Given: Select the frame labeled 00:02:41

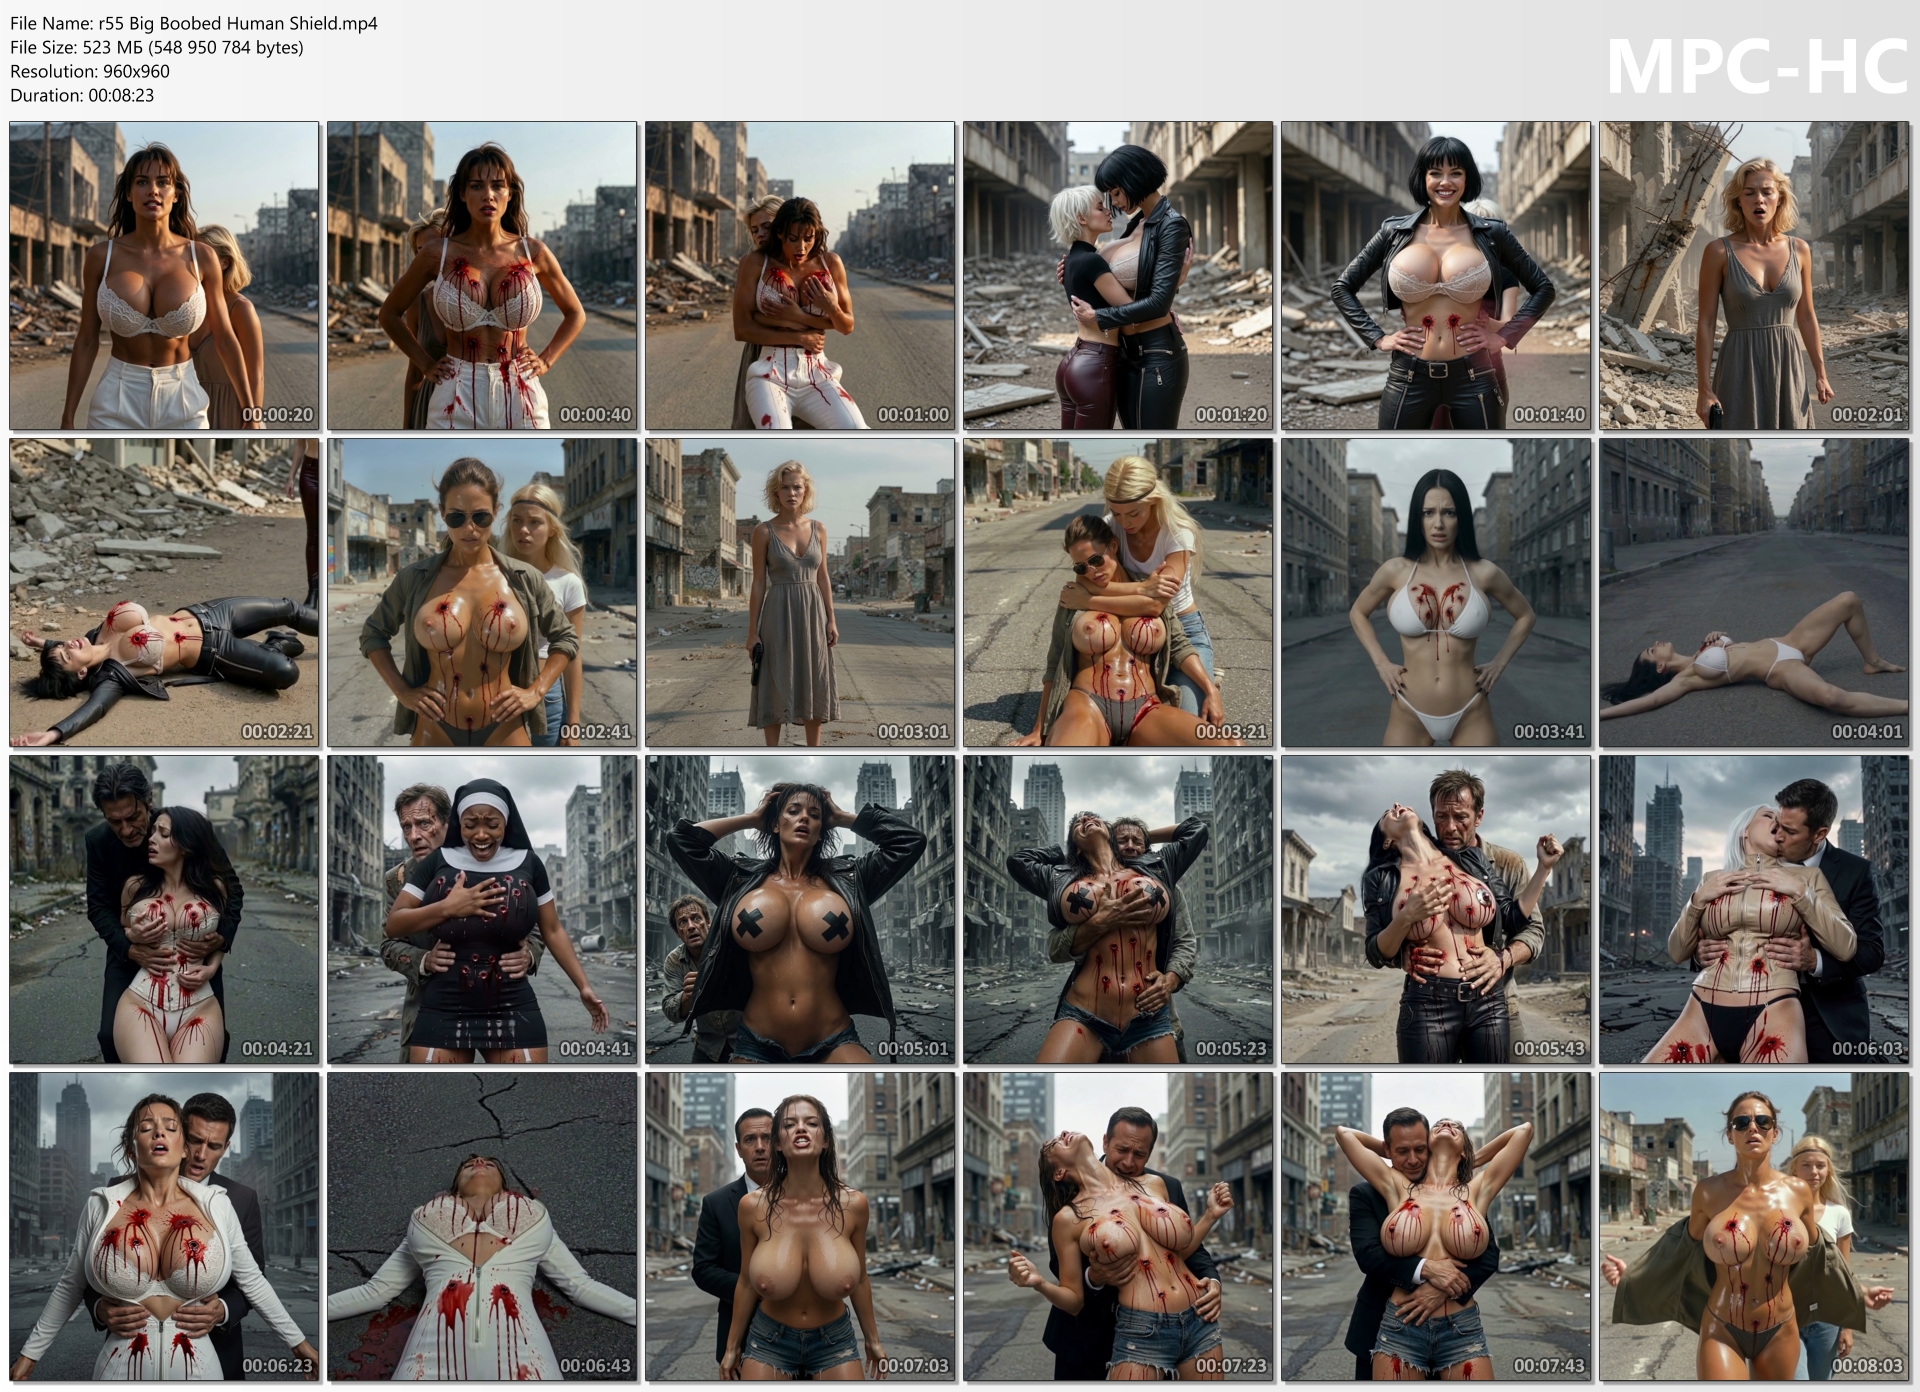Looking at the screenshot, I should [482, 593].
